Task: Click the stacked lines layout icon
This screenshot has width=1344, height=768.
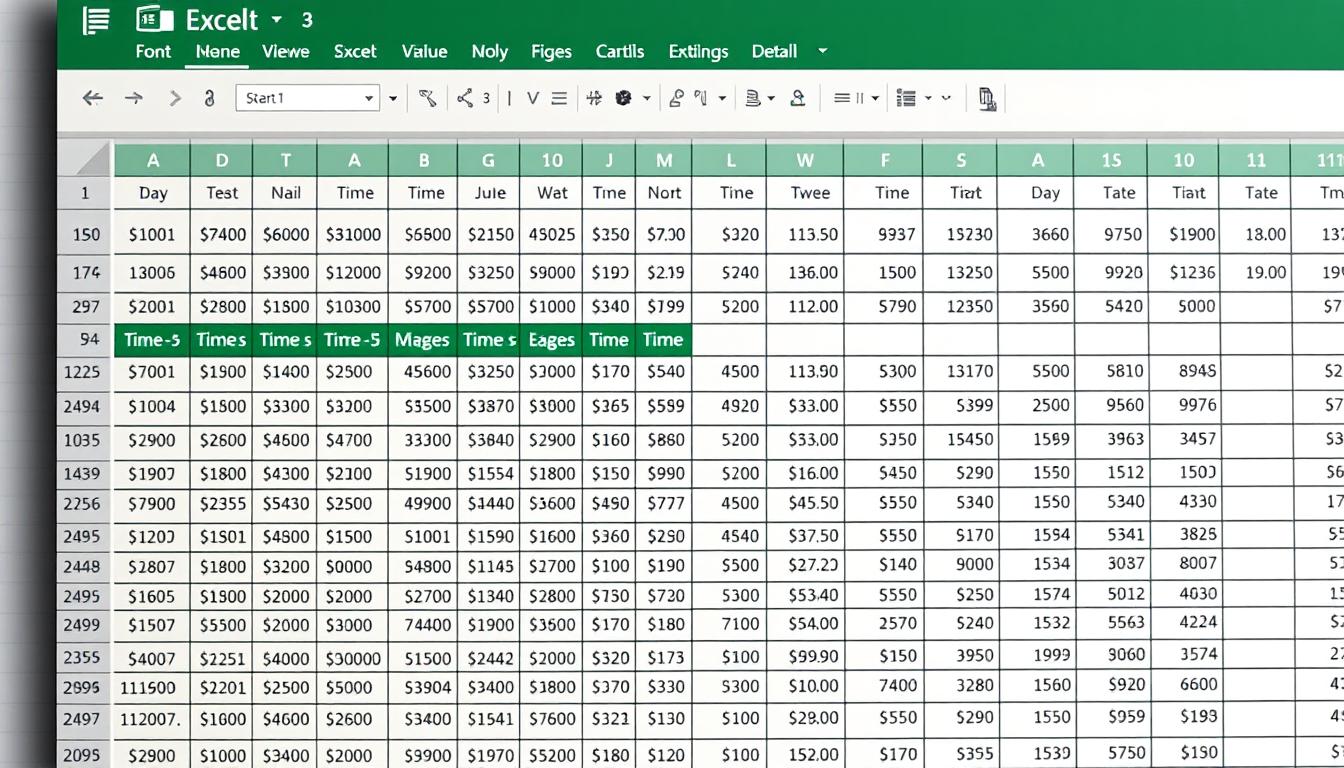Action: (753, 98)
